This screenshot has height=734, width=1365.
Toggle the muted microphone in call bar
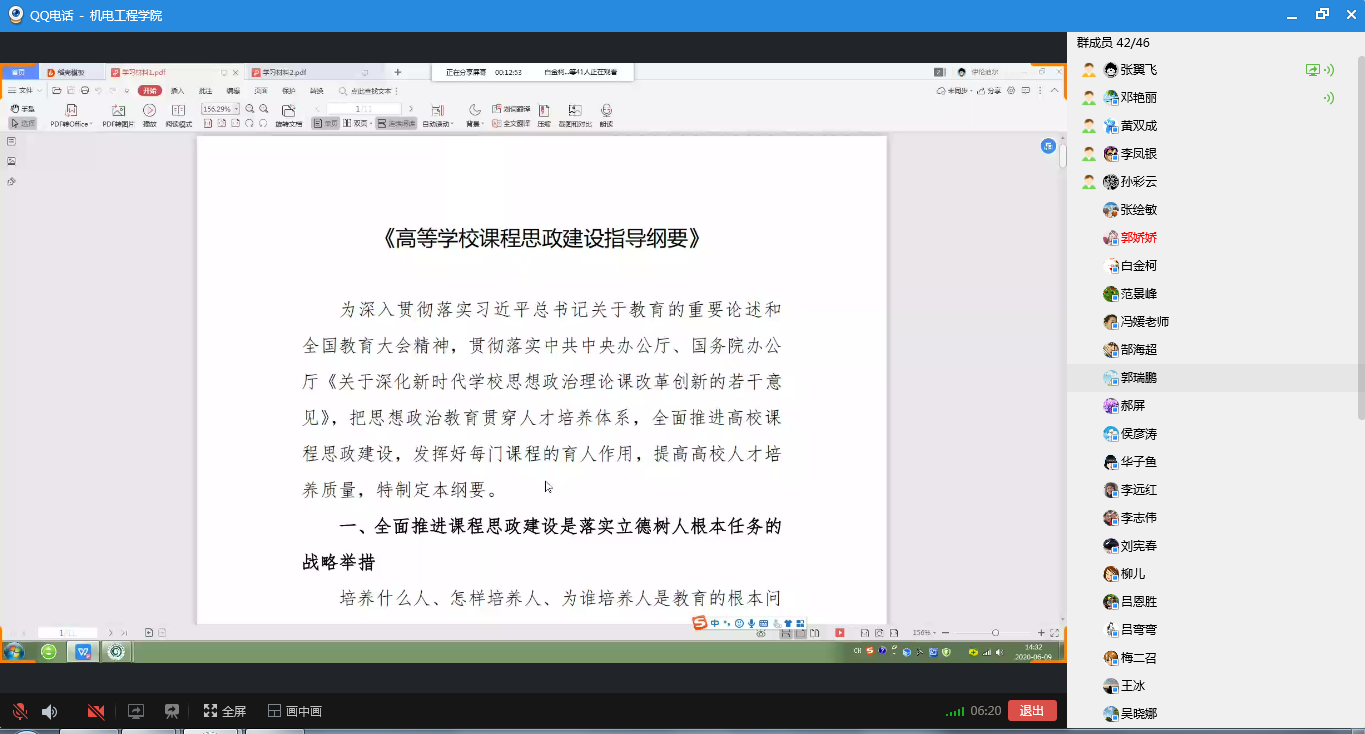point(19,712)
